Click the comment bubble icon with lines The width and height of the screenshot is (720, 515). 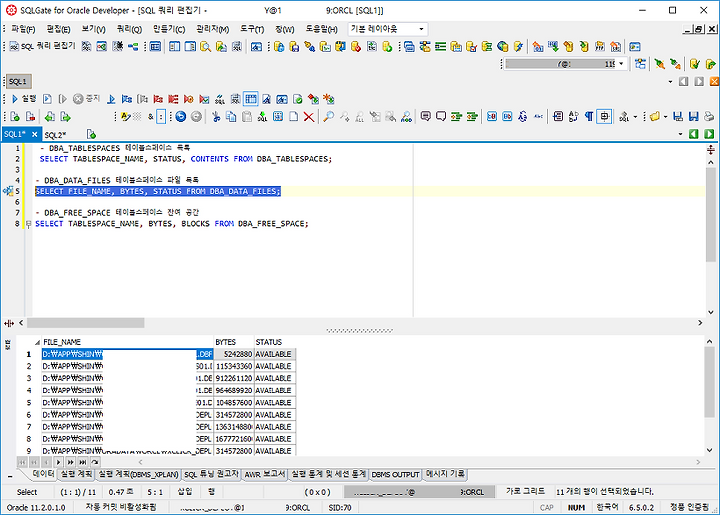pos(425,117)
